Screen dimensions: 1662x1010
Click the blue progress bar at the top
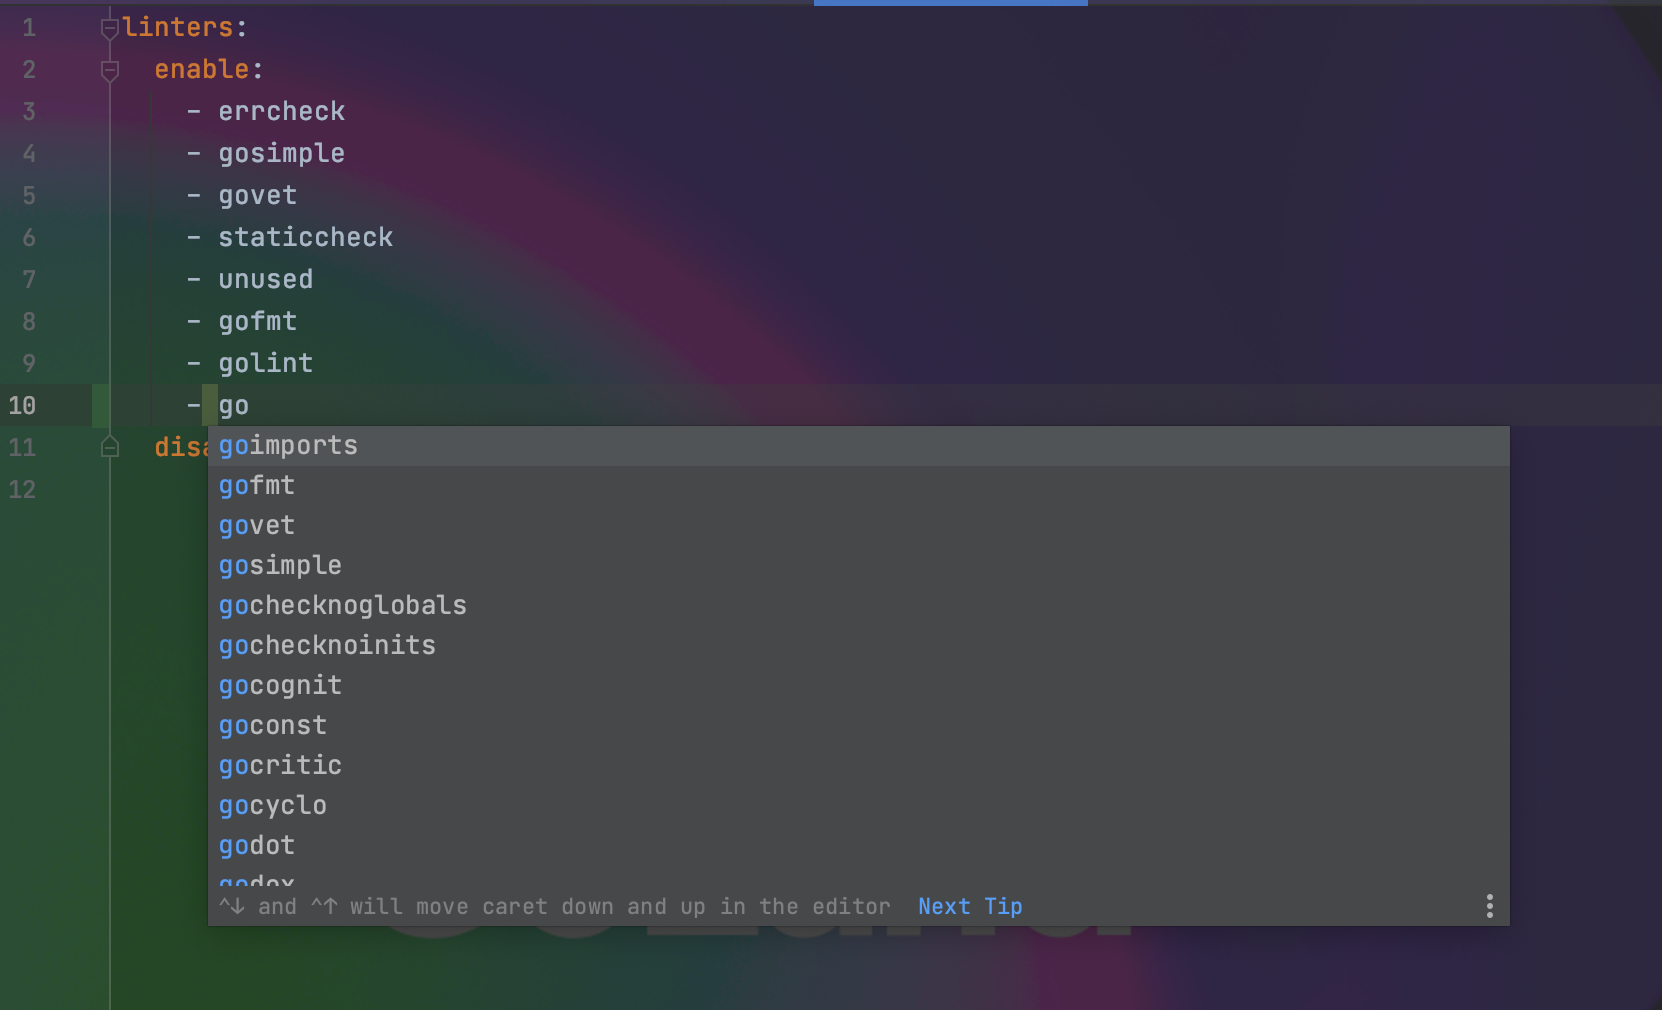point(951,2)
